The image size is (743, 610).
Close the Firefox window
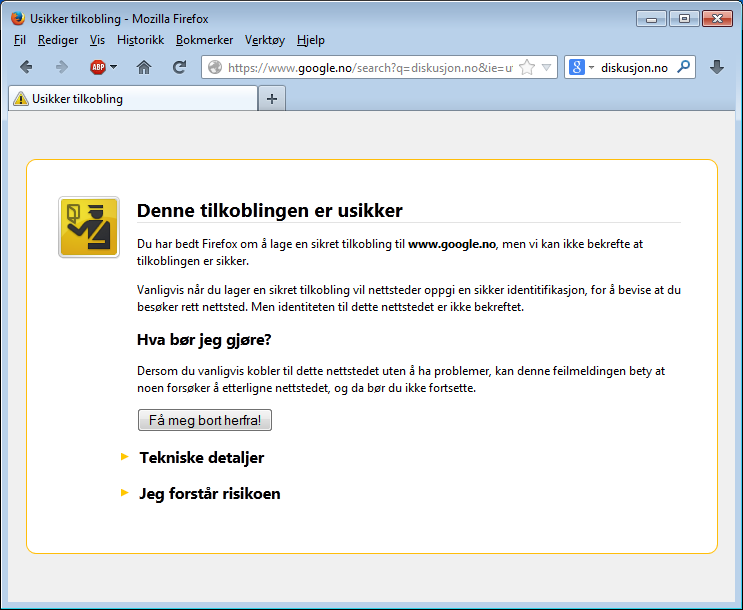[x=717, y=19]
